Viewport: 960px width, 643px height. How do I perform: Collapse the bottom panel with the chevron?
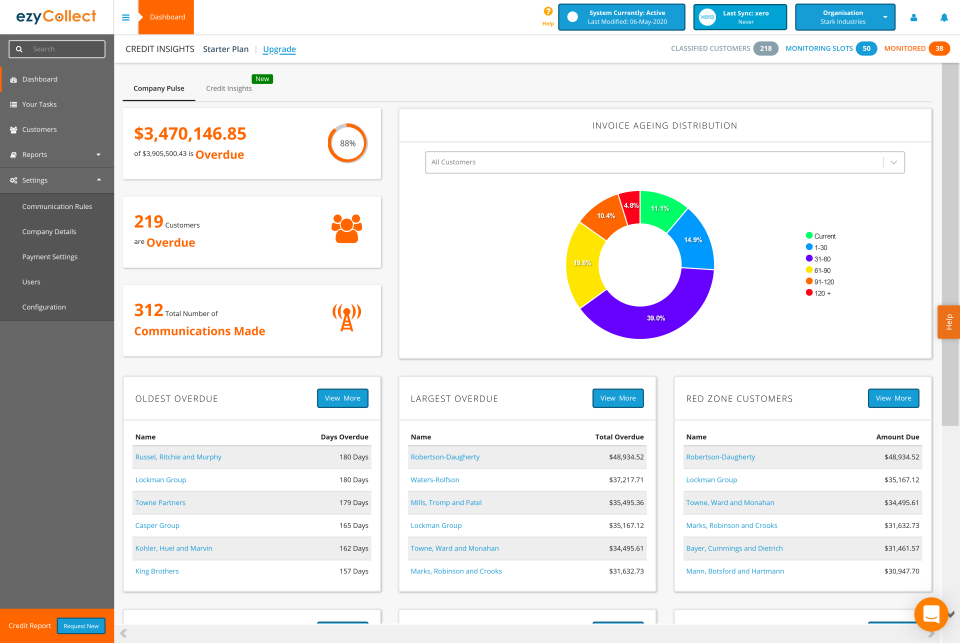[123, 631]
